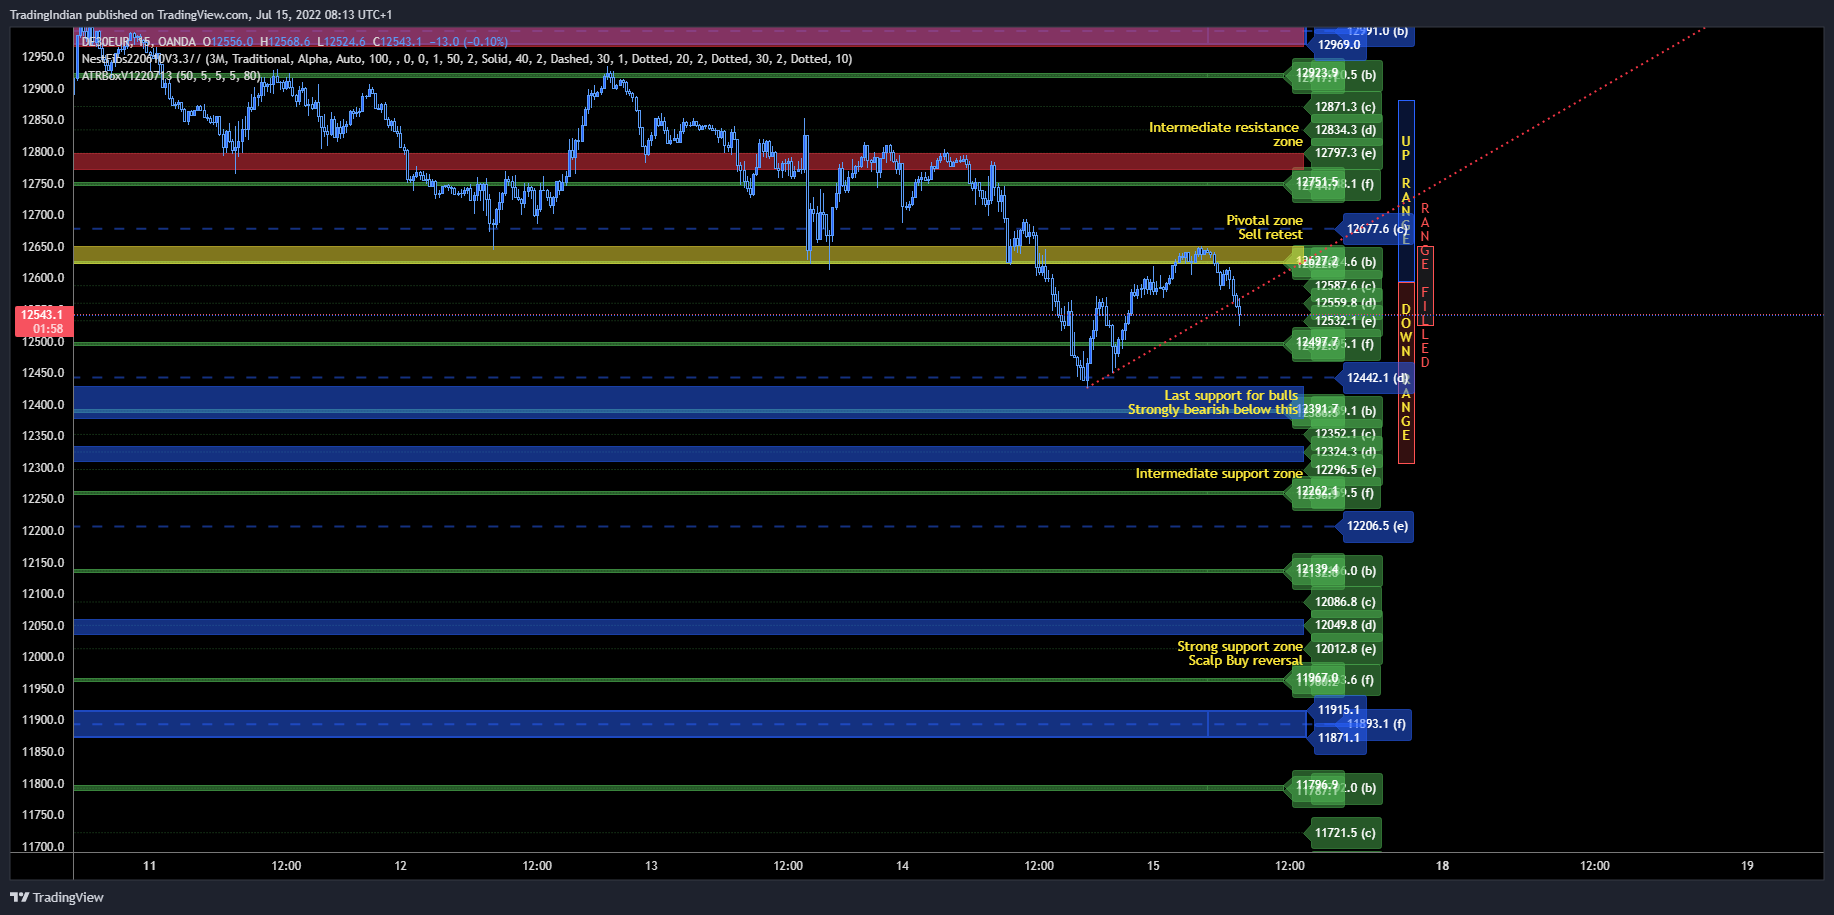This screenshot has width=1834, height=915.
Task: Click date 15 on the time axis
Action: 1153,866
